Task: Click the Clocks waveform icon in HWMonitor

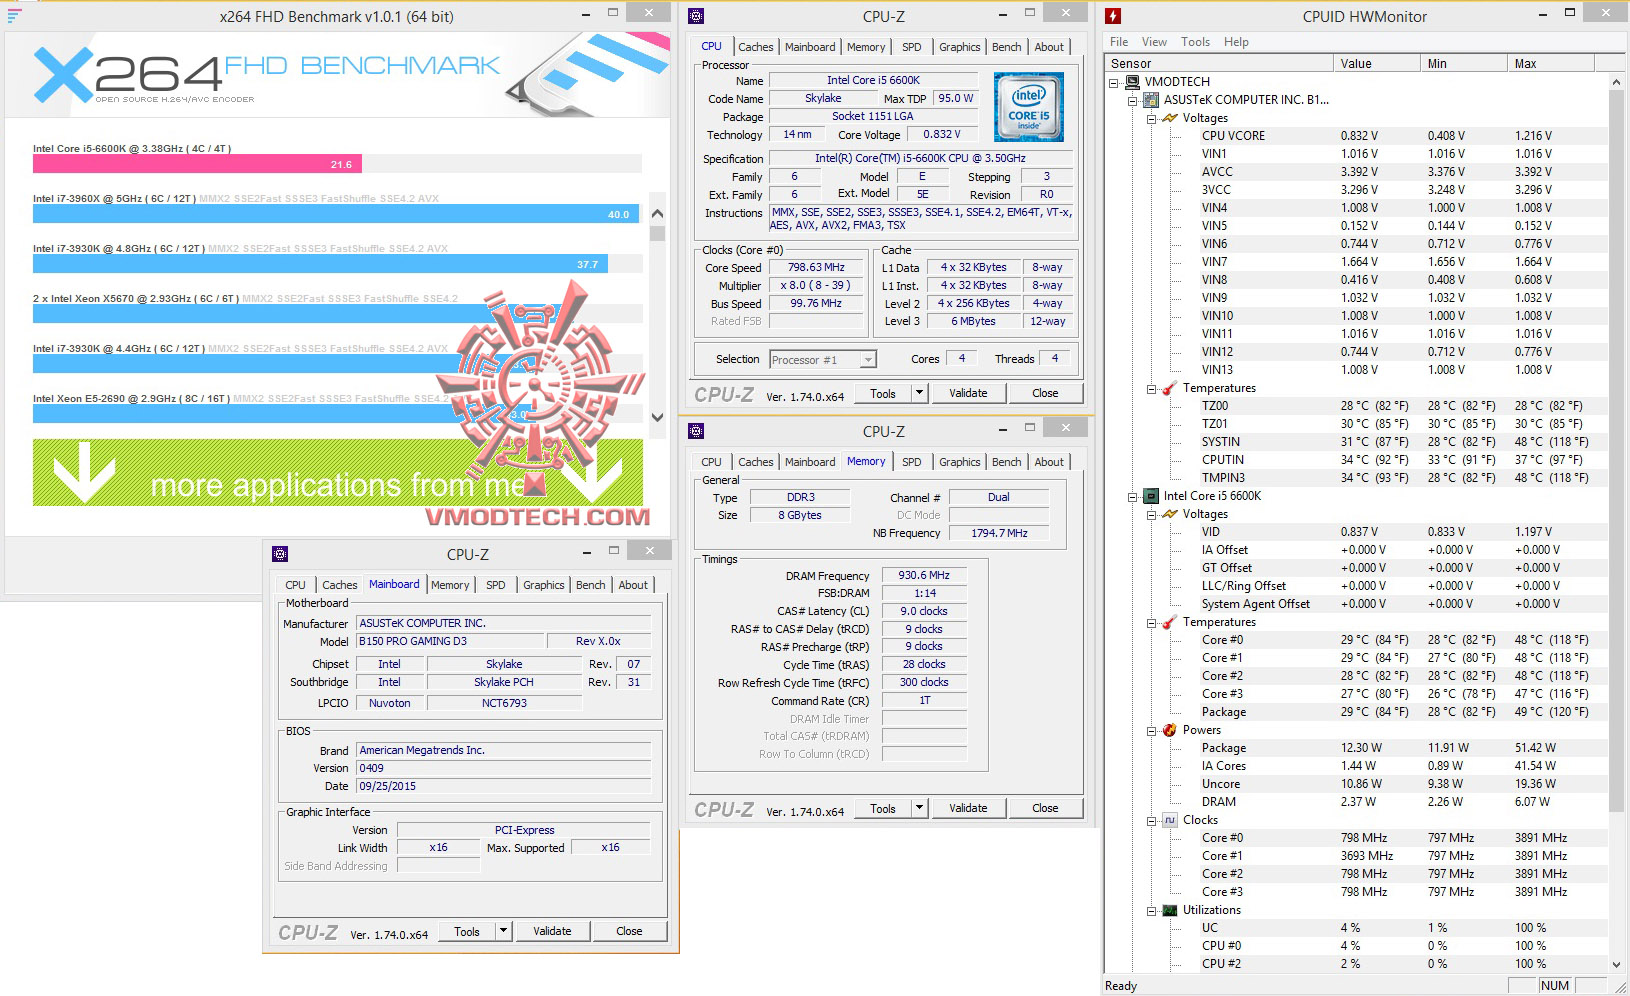Action: tap(1170, 820)
